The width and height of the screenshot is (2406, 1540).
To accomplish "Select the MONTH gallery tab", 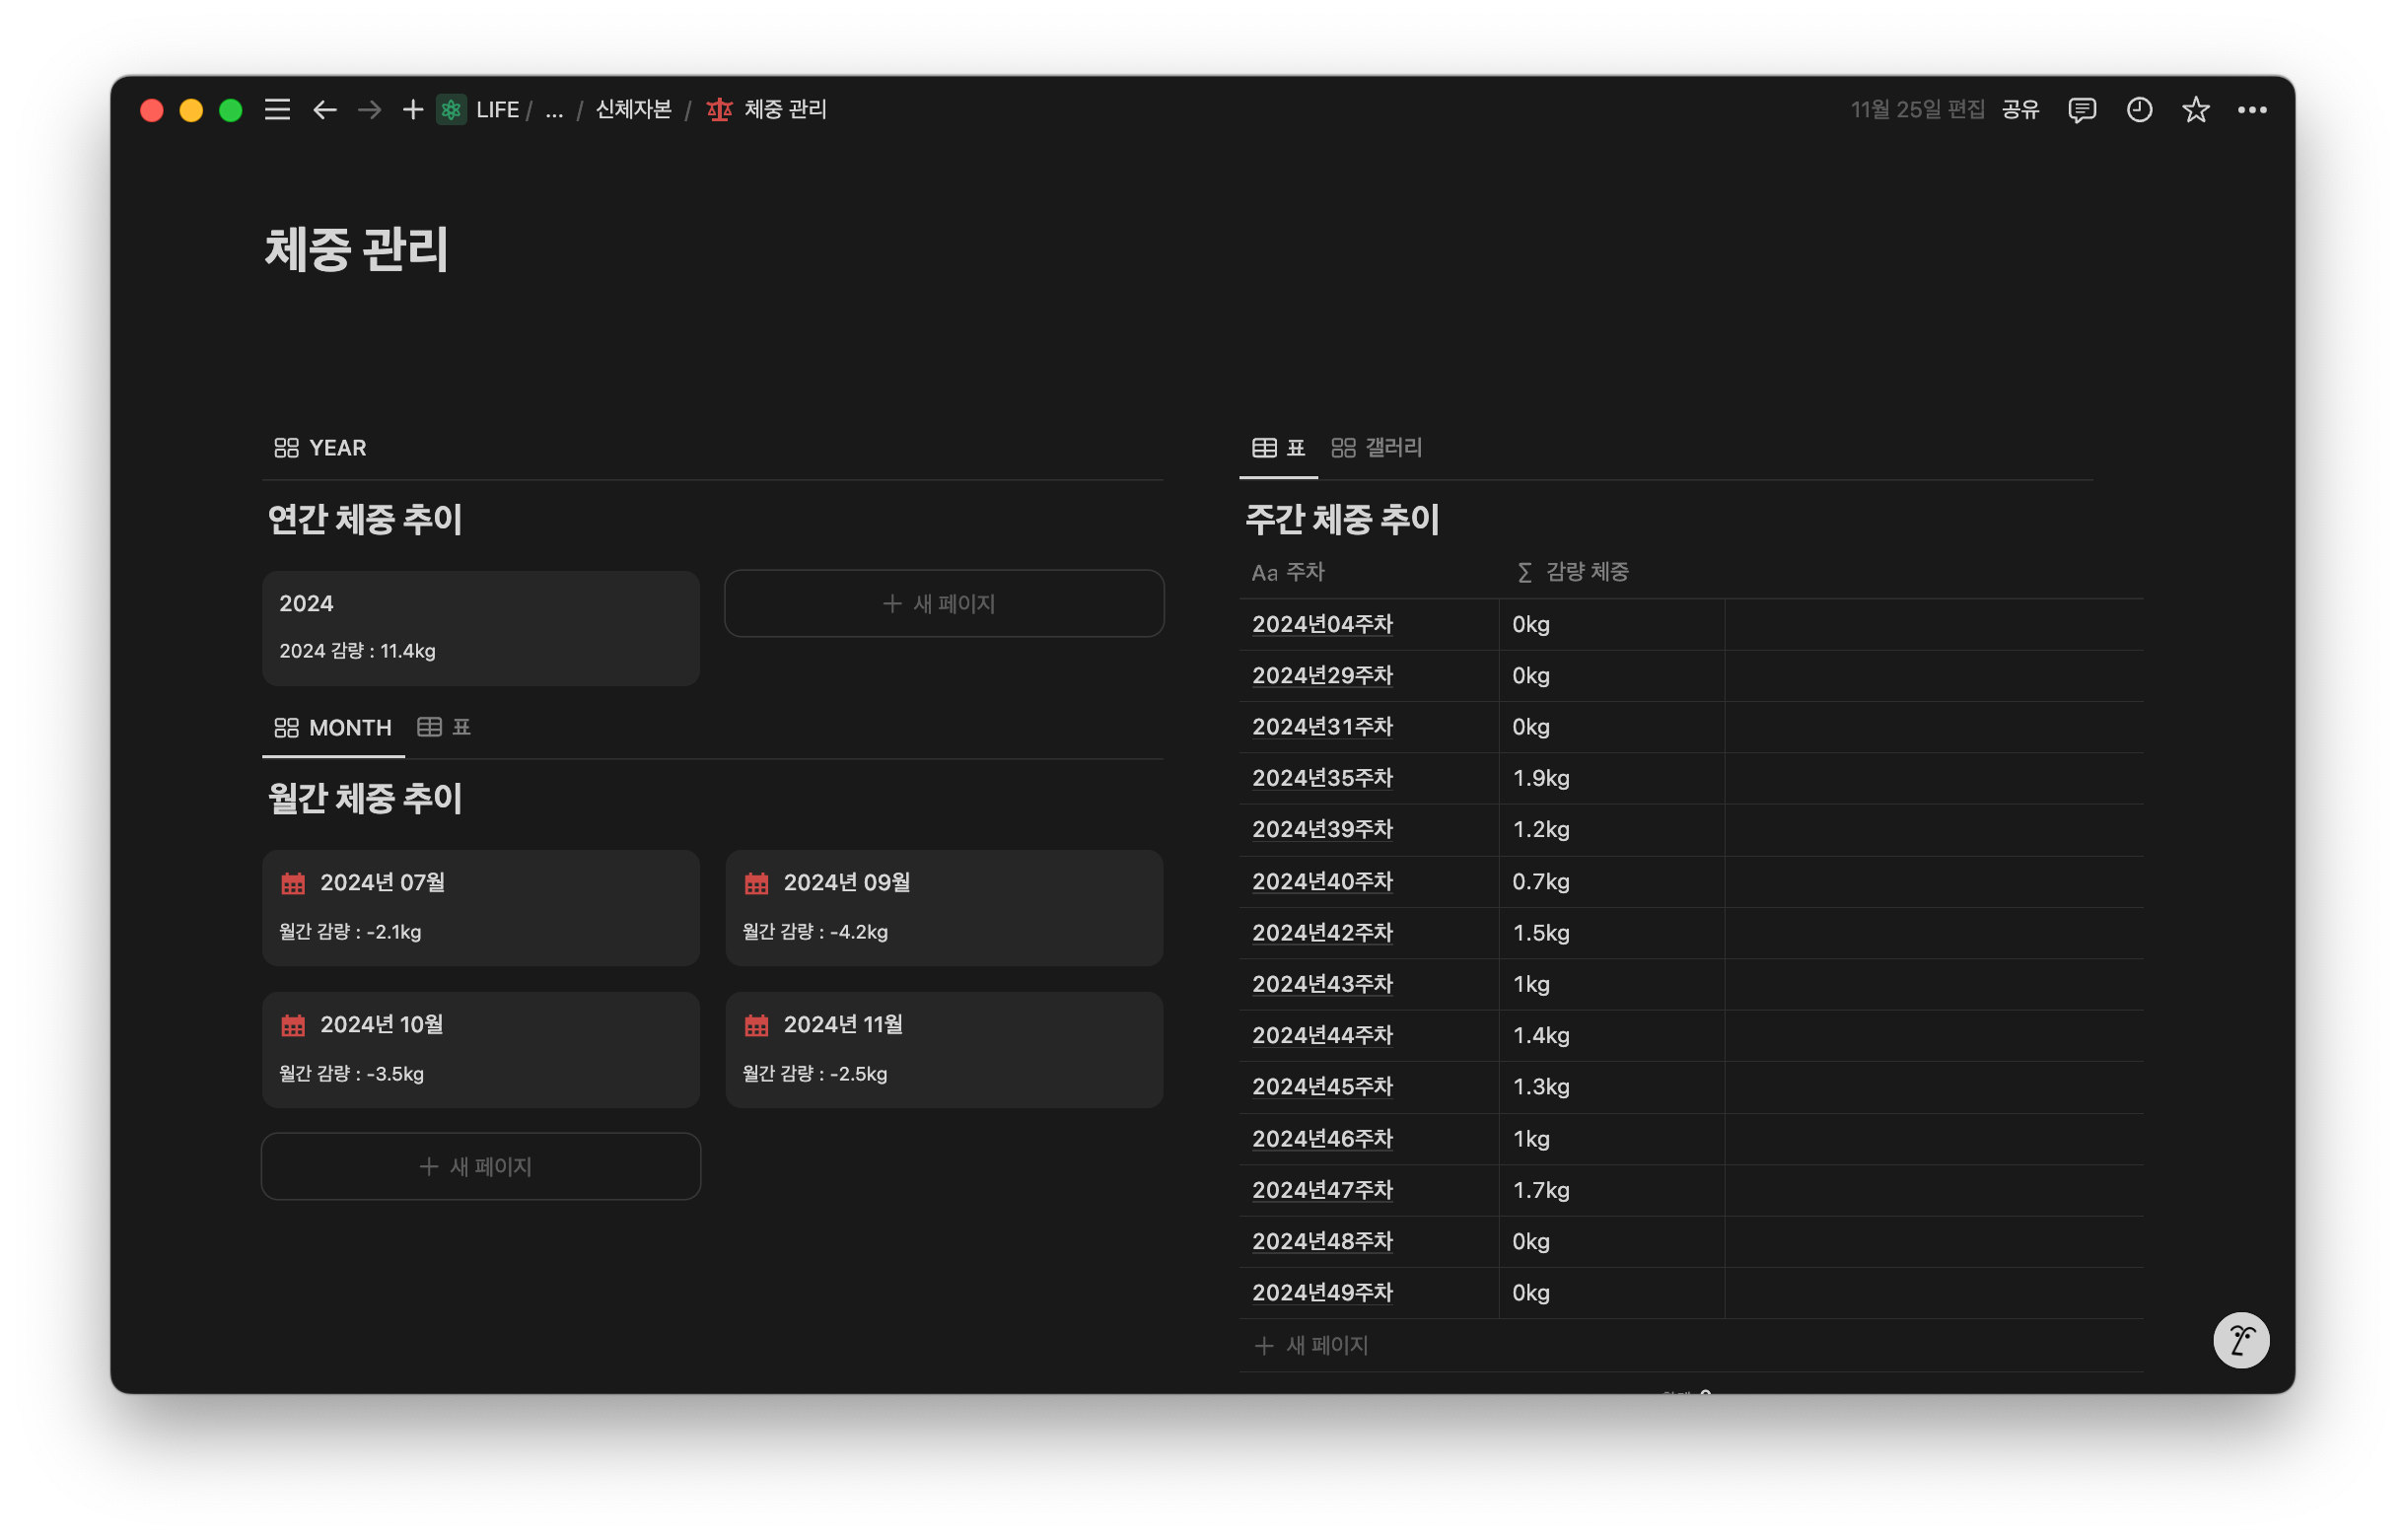I will 333,728.
